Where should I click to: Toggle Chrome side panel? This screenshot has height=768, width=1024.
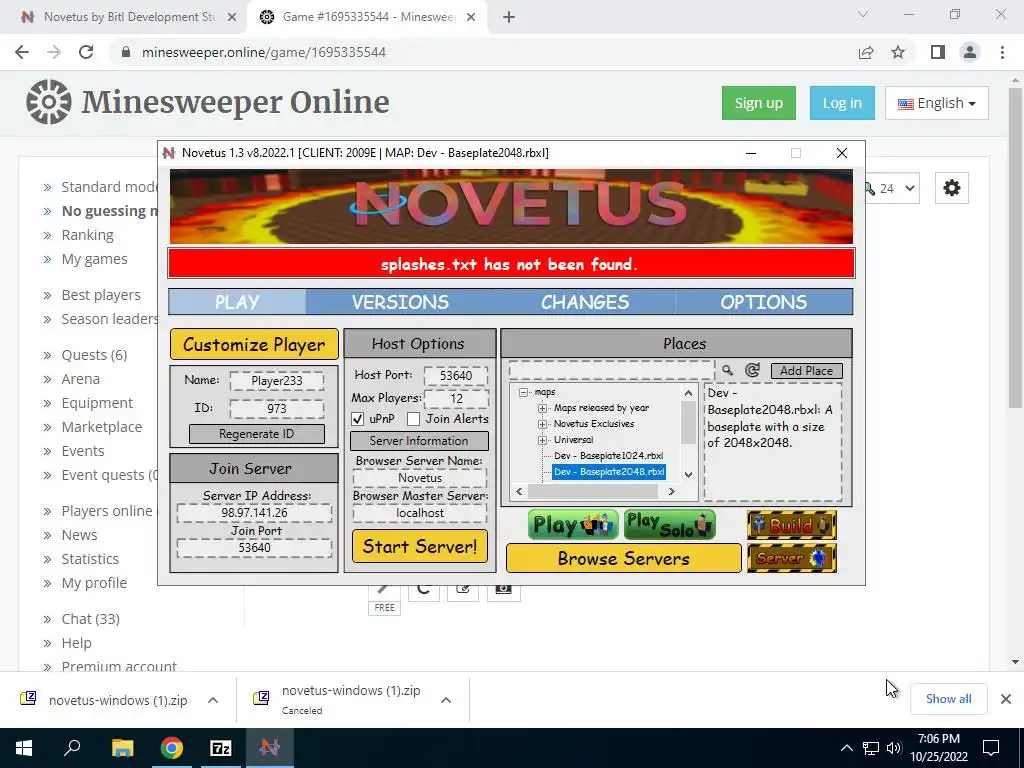pyautogui.click(x=938, y=52)
